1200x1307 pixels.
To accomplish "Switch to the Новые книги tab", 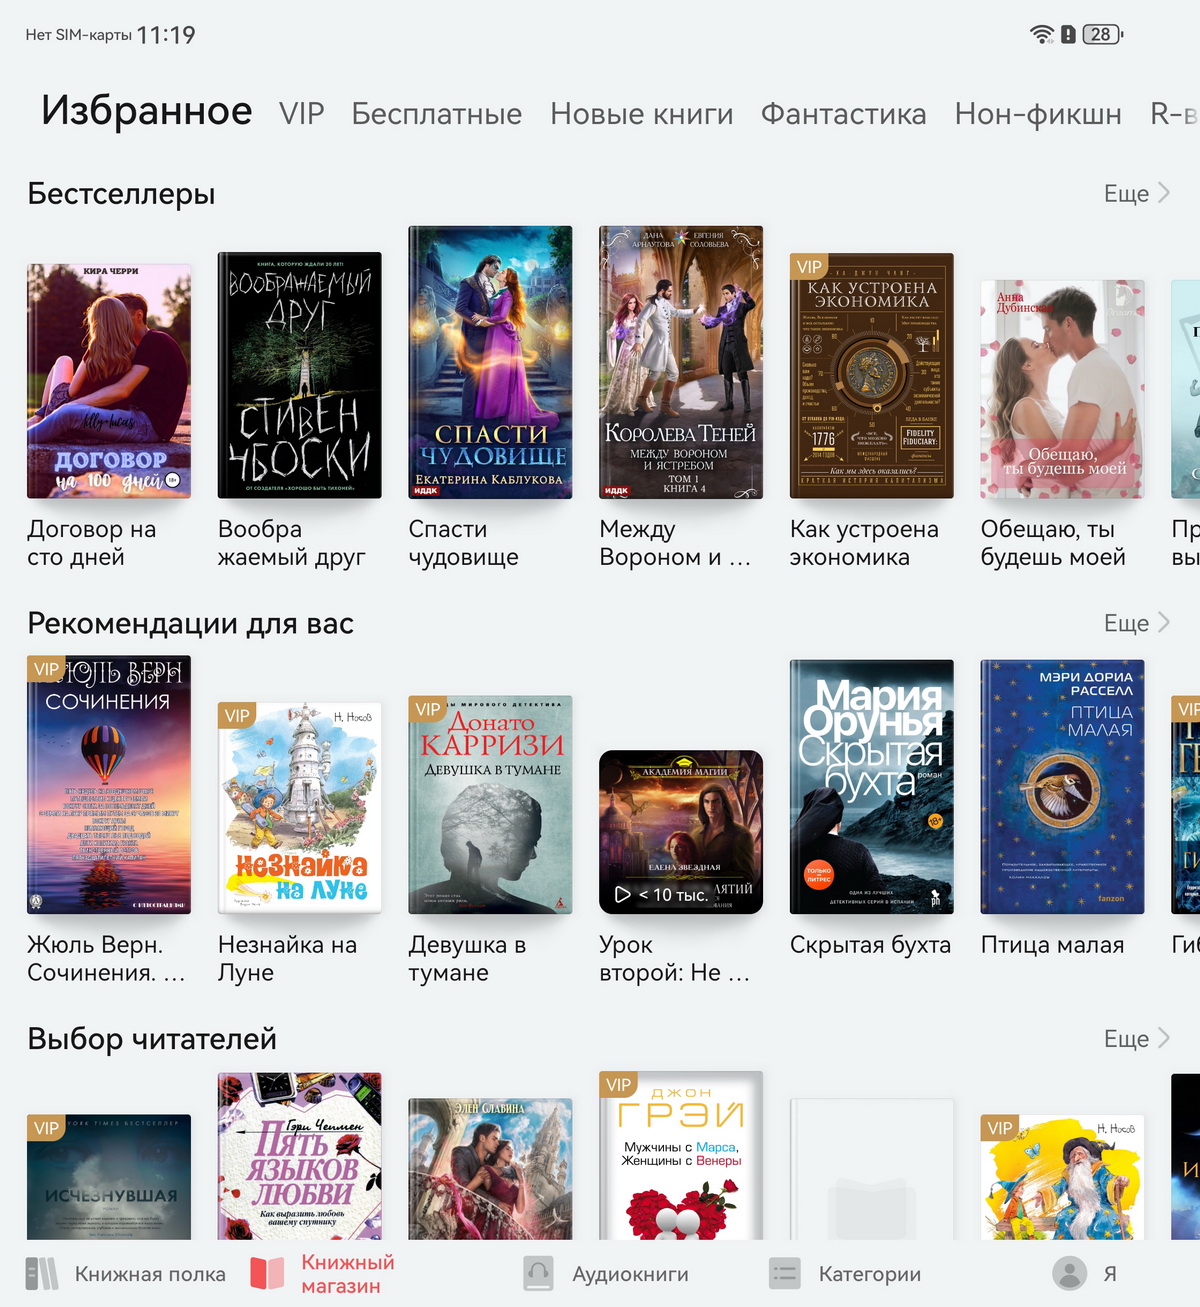I will (642, 114).
